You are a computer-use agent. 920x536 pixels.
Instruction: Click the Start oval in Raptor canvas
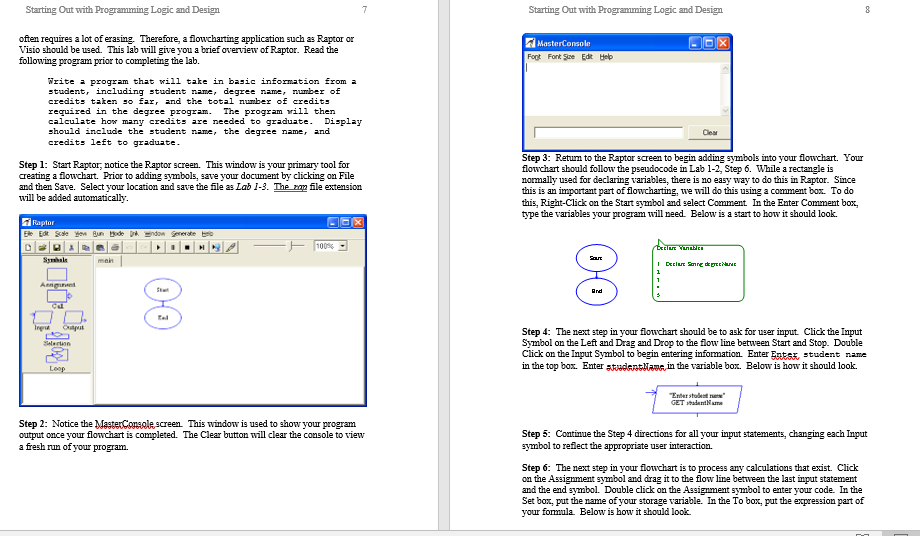(163, 290)
